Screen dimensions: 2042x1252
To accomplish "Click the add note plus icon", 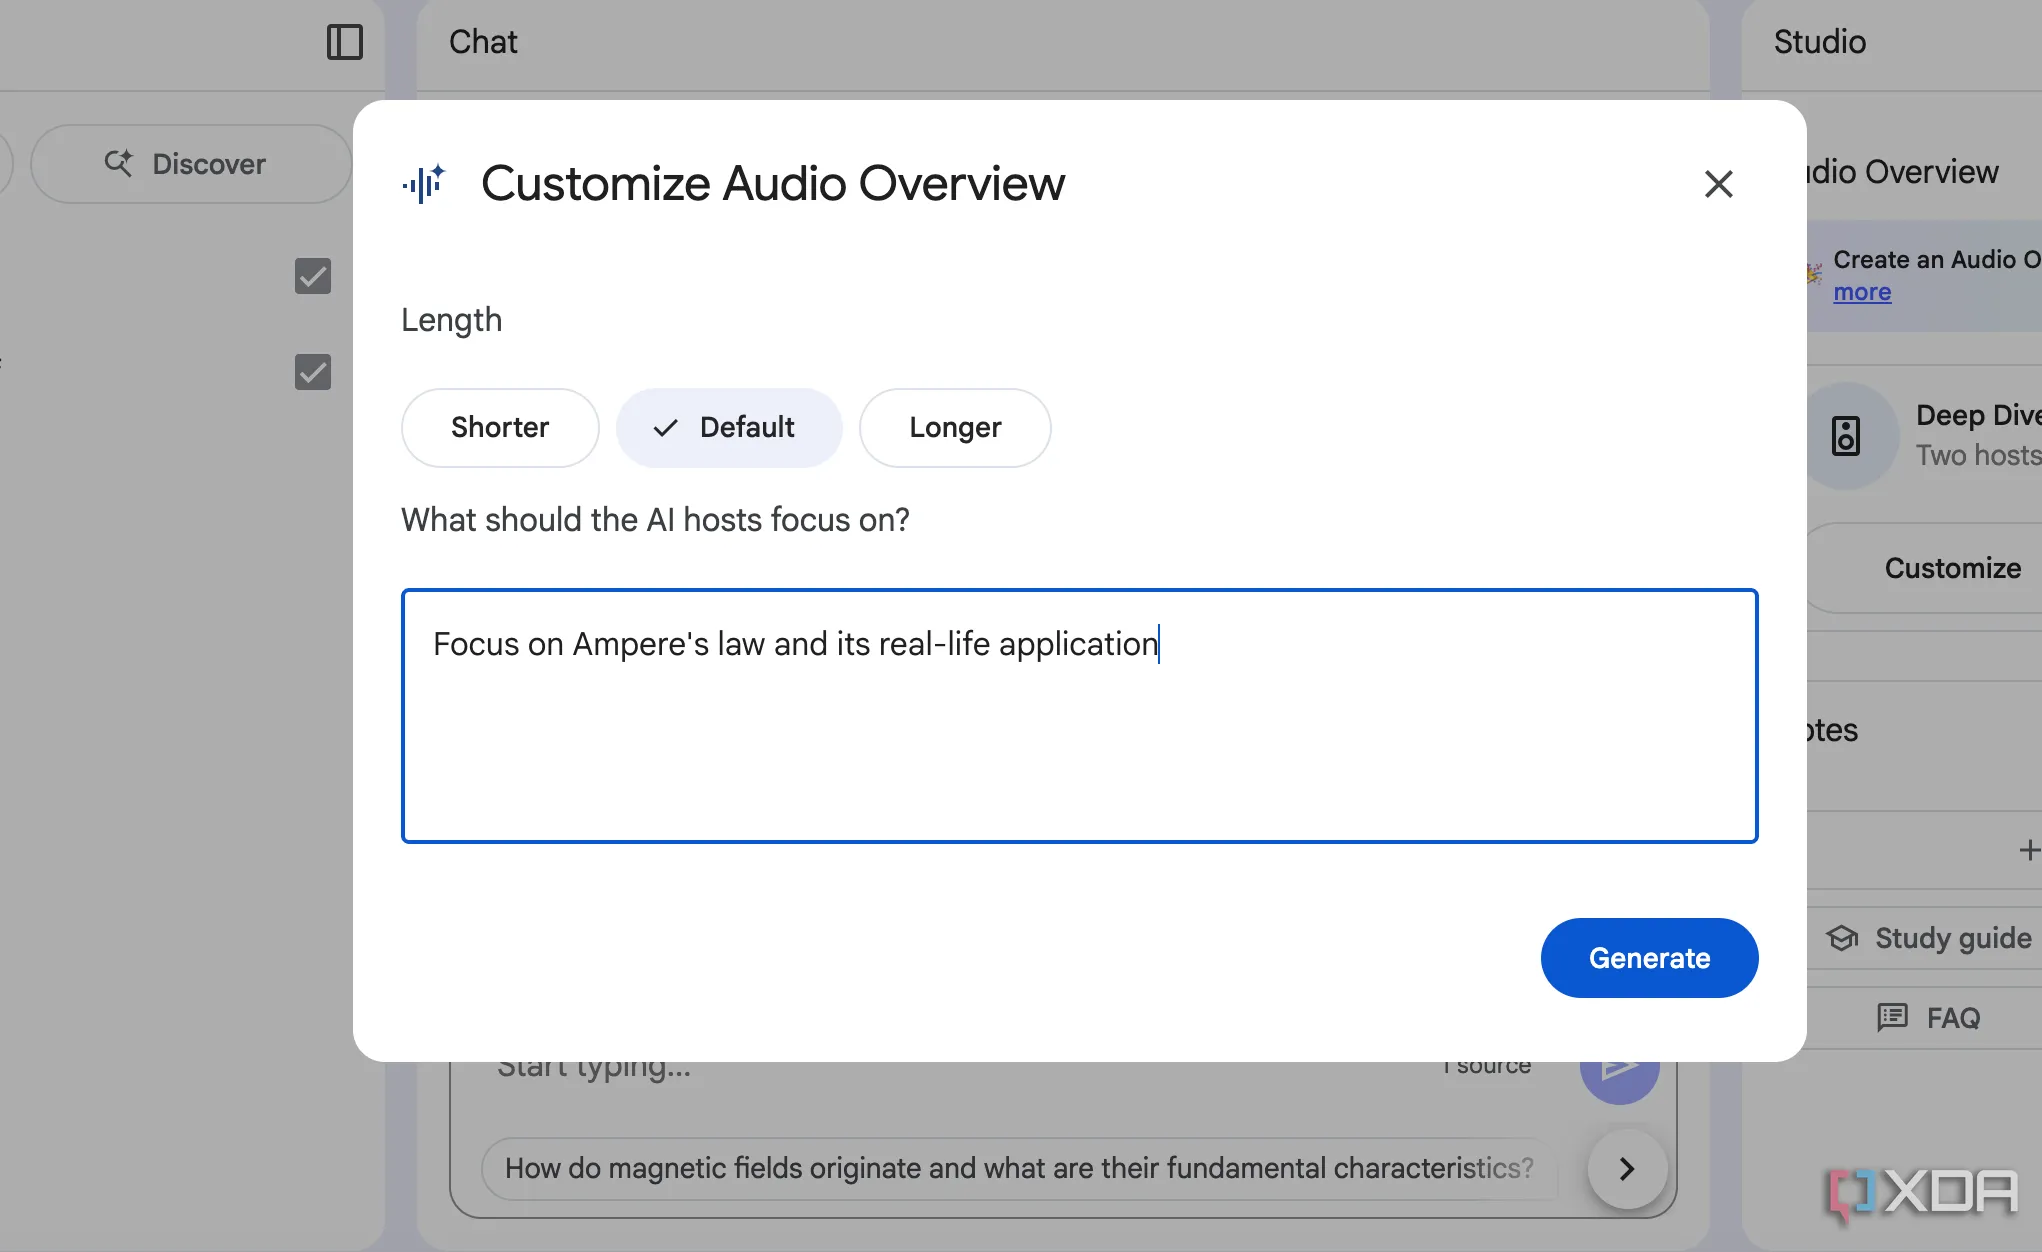I will click(x=2029, y=850).
